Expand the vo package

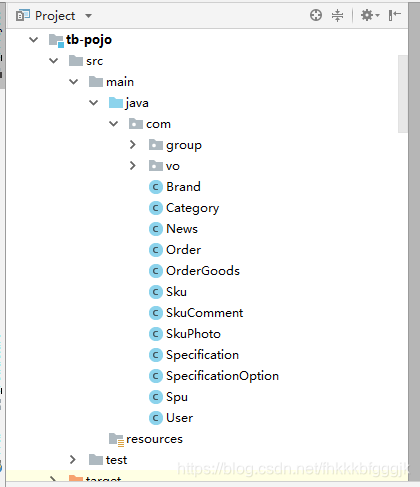(133, 166)
